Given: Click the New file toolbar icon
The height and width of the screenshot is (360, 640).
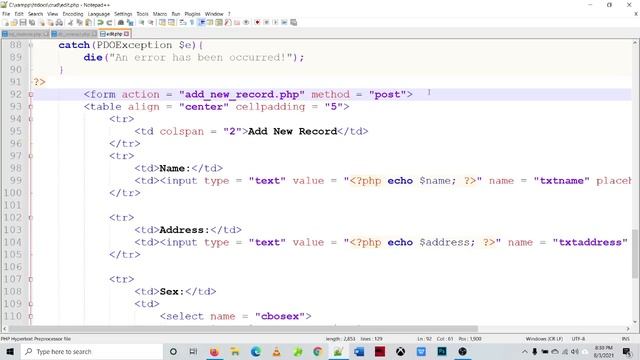Looking at the screenshot, I should pyautogui.click(x=6, y=22).
